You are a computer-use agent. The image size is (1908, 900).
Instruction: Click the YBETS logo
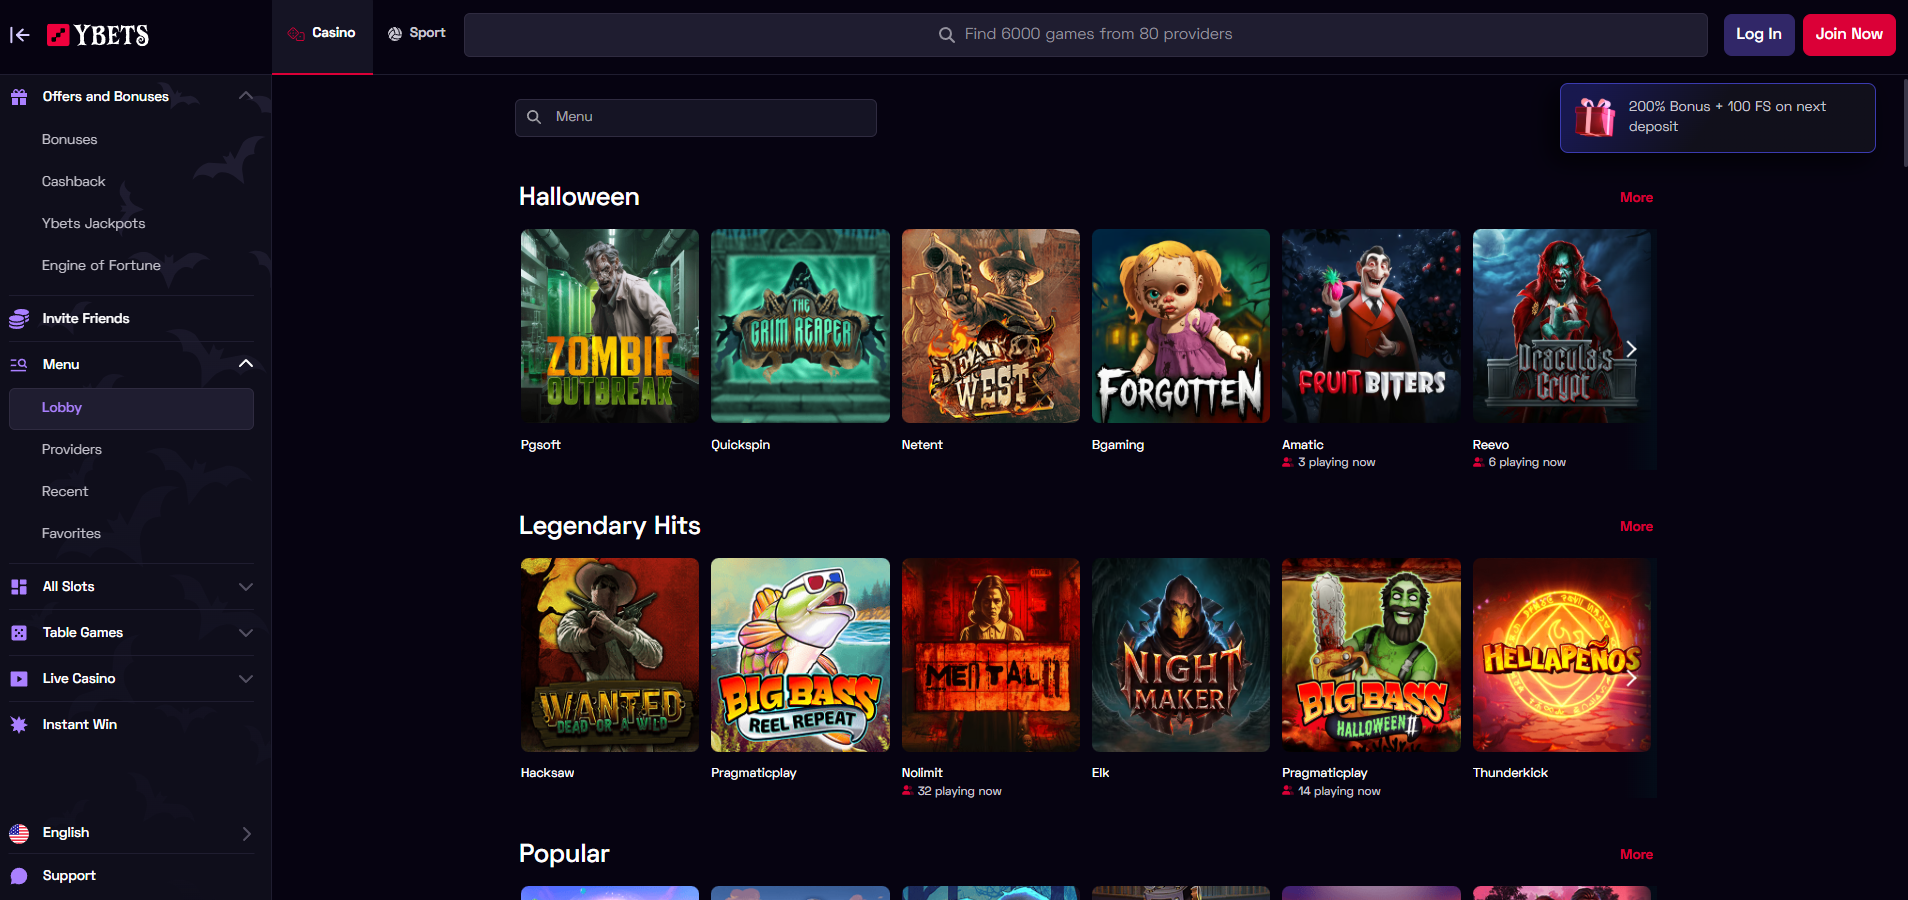100,35
